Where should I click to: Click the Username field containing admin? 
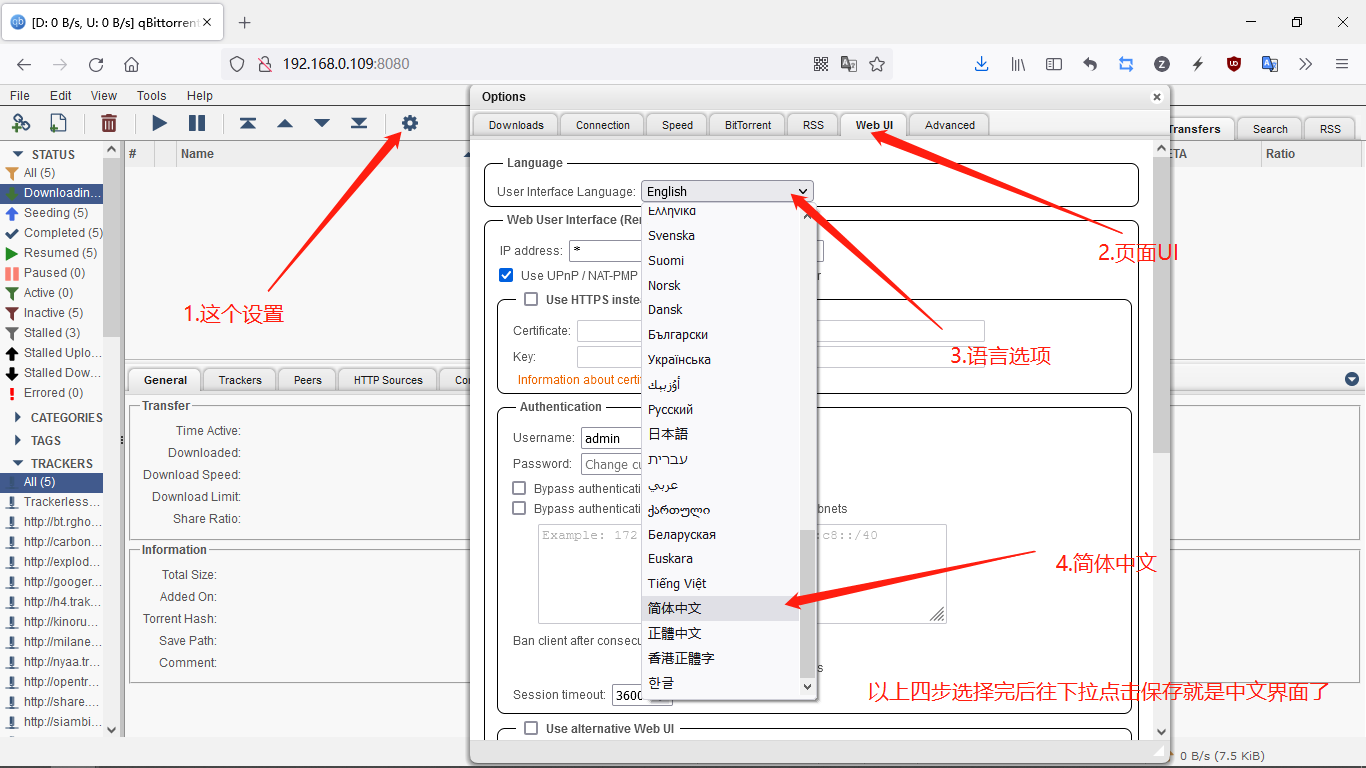tap(611, 438)
